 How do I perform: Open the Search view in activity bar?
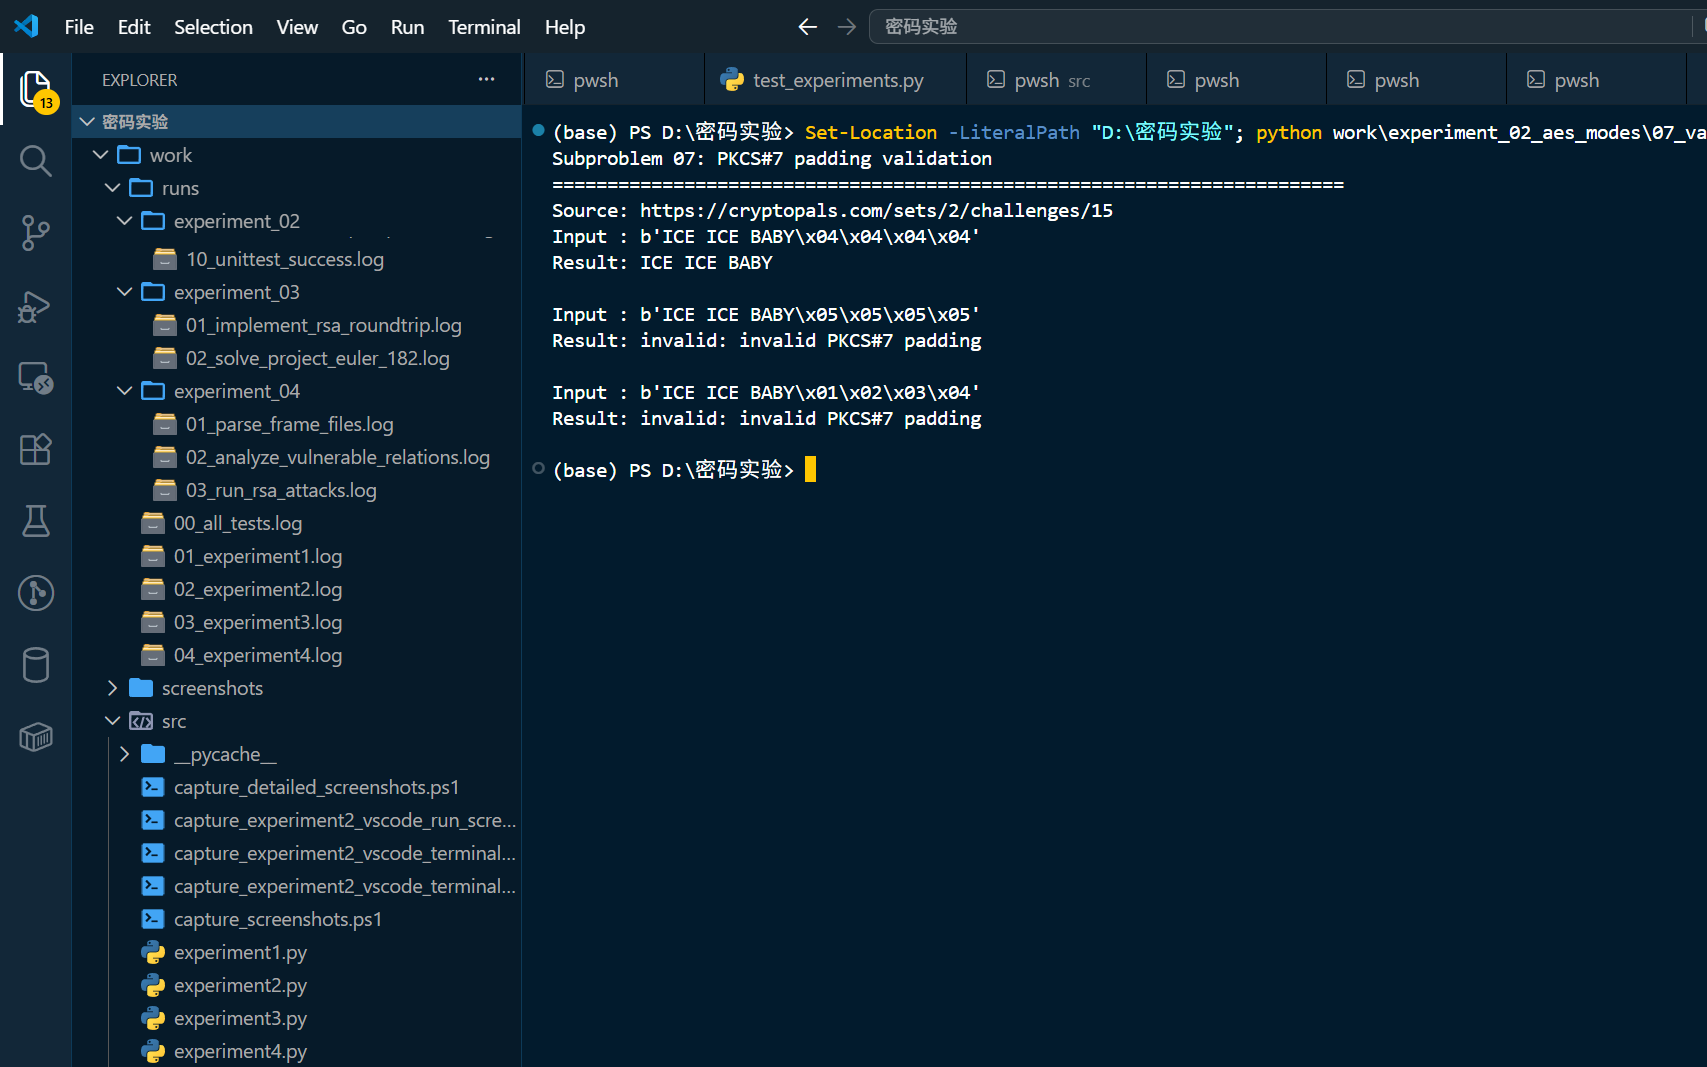point(36,161)
